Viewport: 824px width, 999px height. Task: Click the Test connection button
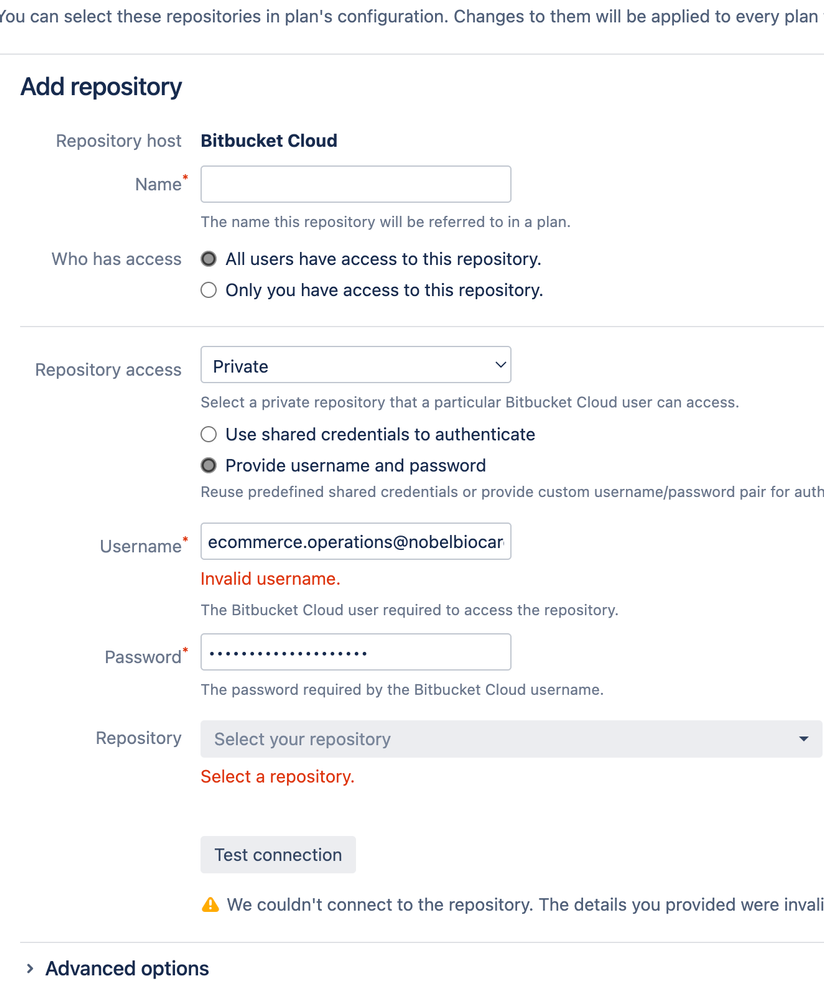point(278,855)
